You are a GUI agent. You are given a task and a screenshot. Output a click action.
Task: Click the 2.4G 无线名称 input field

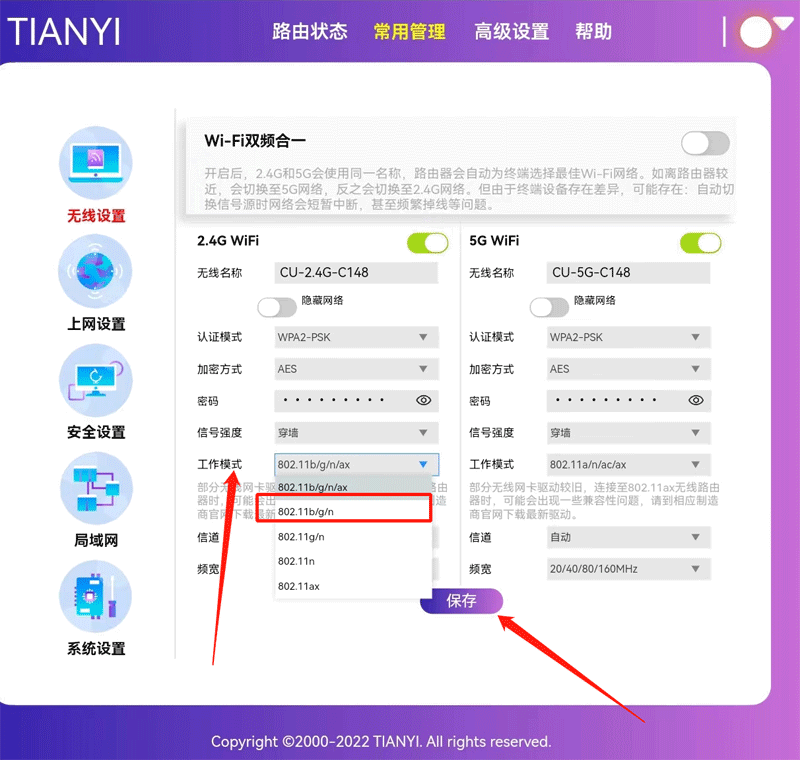click(356, 273)
